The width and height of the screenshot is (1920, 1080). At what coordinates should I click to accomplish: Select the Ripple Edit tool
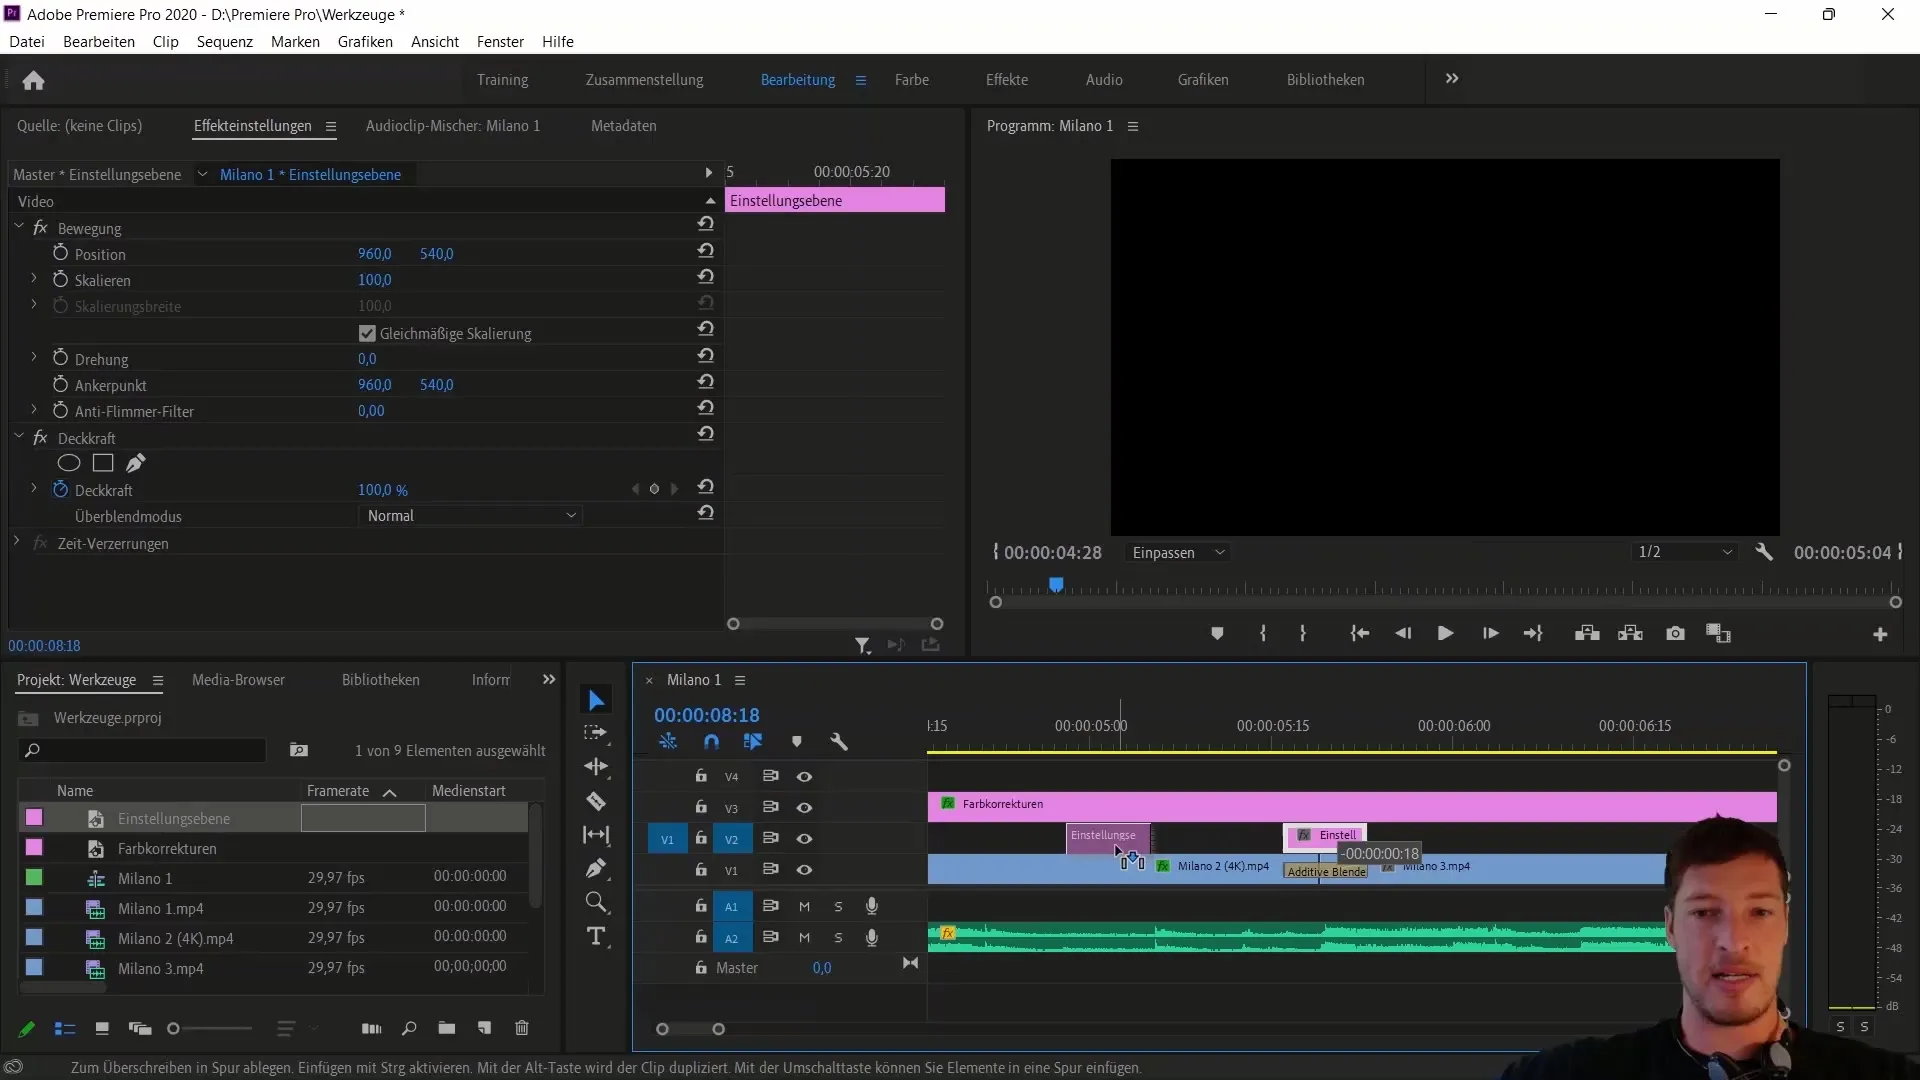(596, 767)
